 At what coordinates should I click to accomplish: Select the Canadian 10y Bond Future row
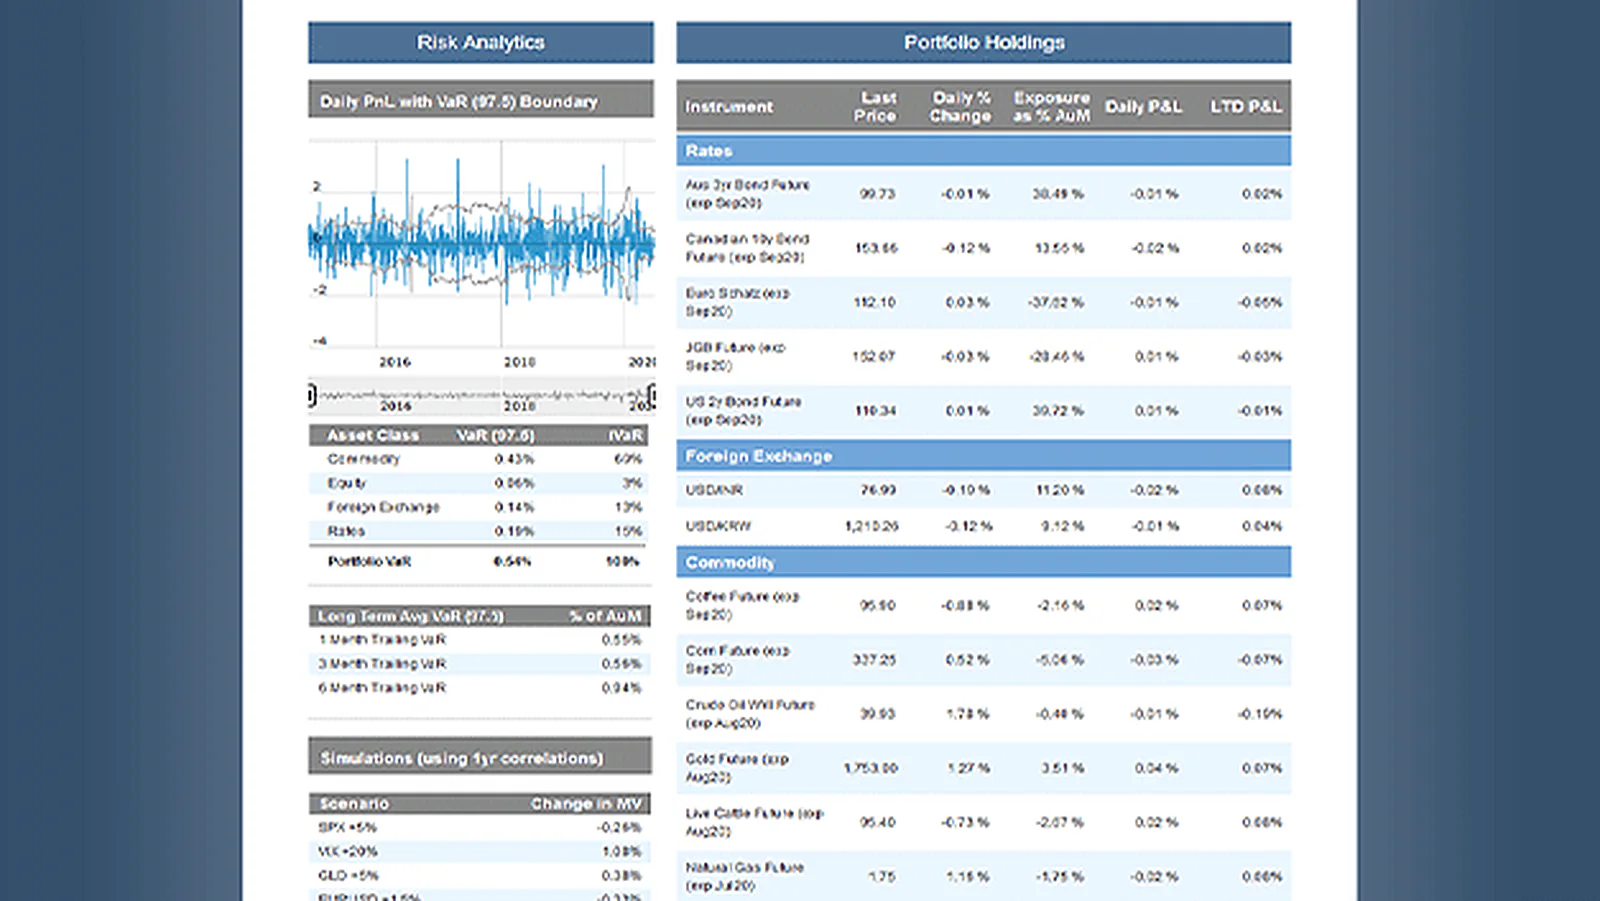point(984,248)
